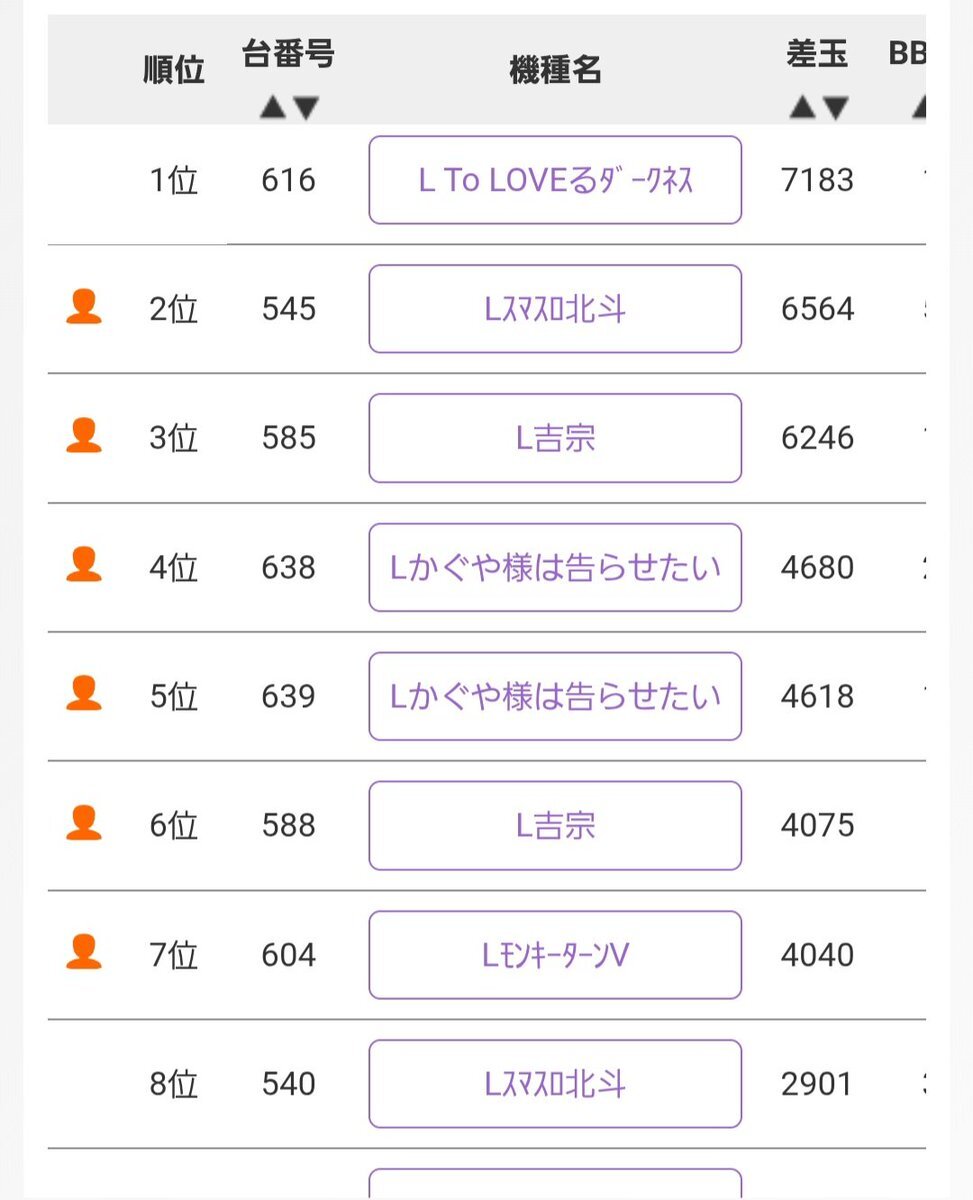This screenshot has height=1200, width=973.
Task: Open Lスマスロ北斗 for machine 545
Action: 555,309
